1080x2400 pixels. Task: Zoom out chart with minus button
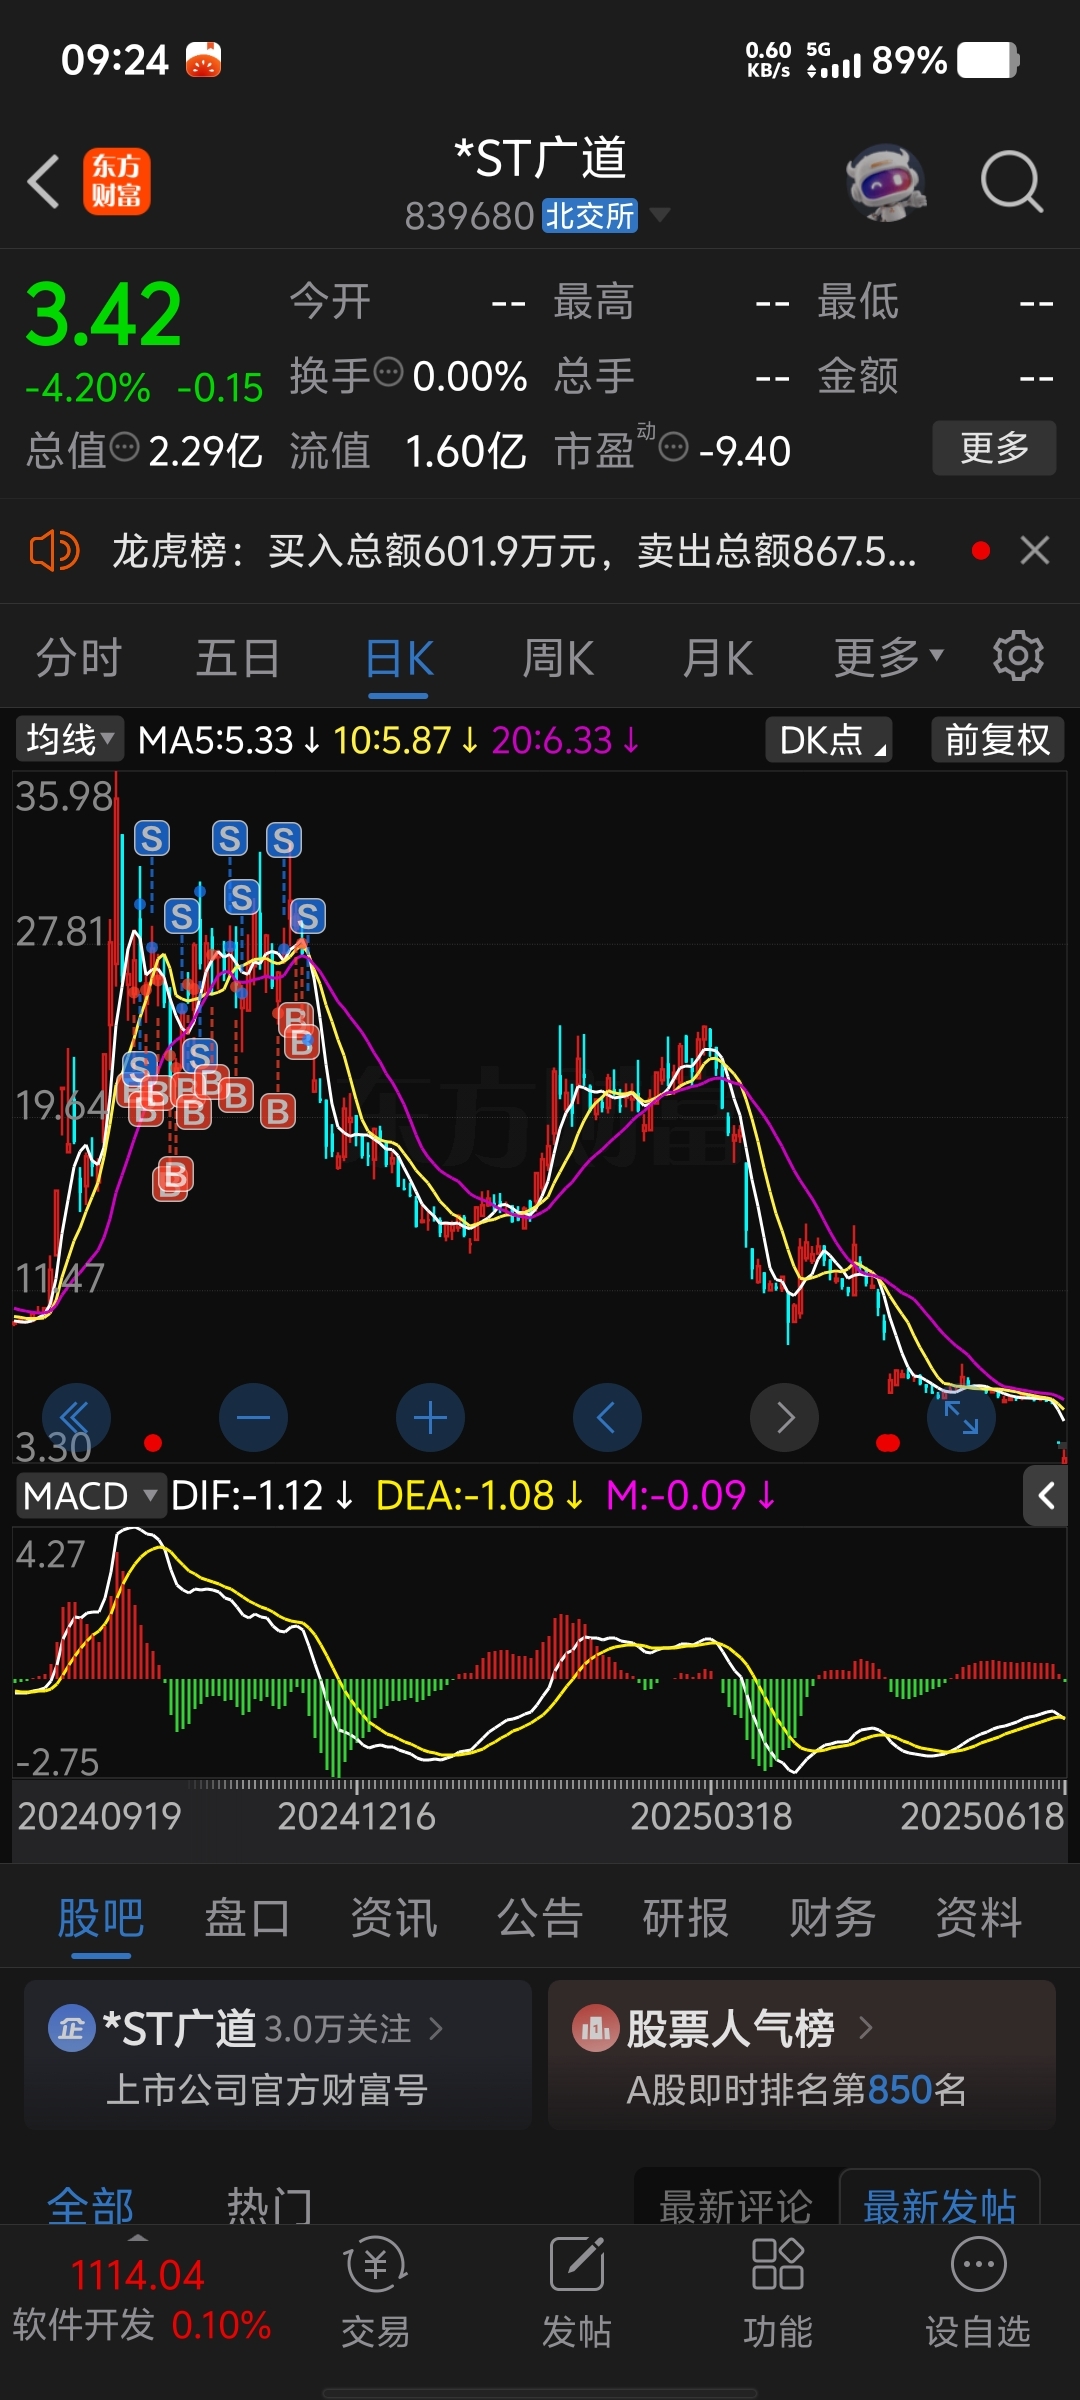(253, 1417)
